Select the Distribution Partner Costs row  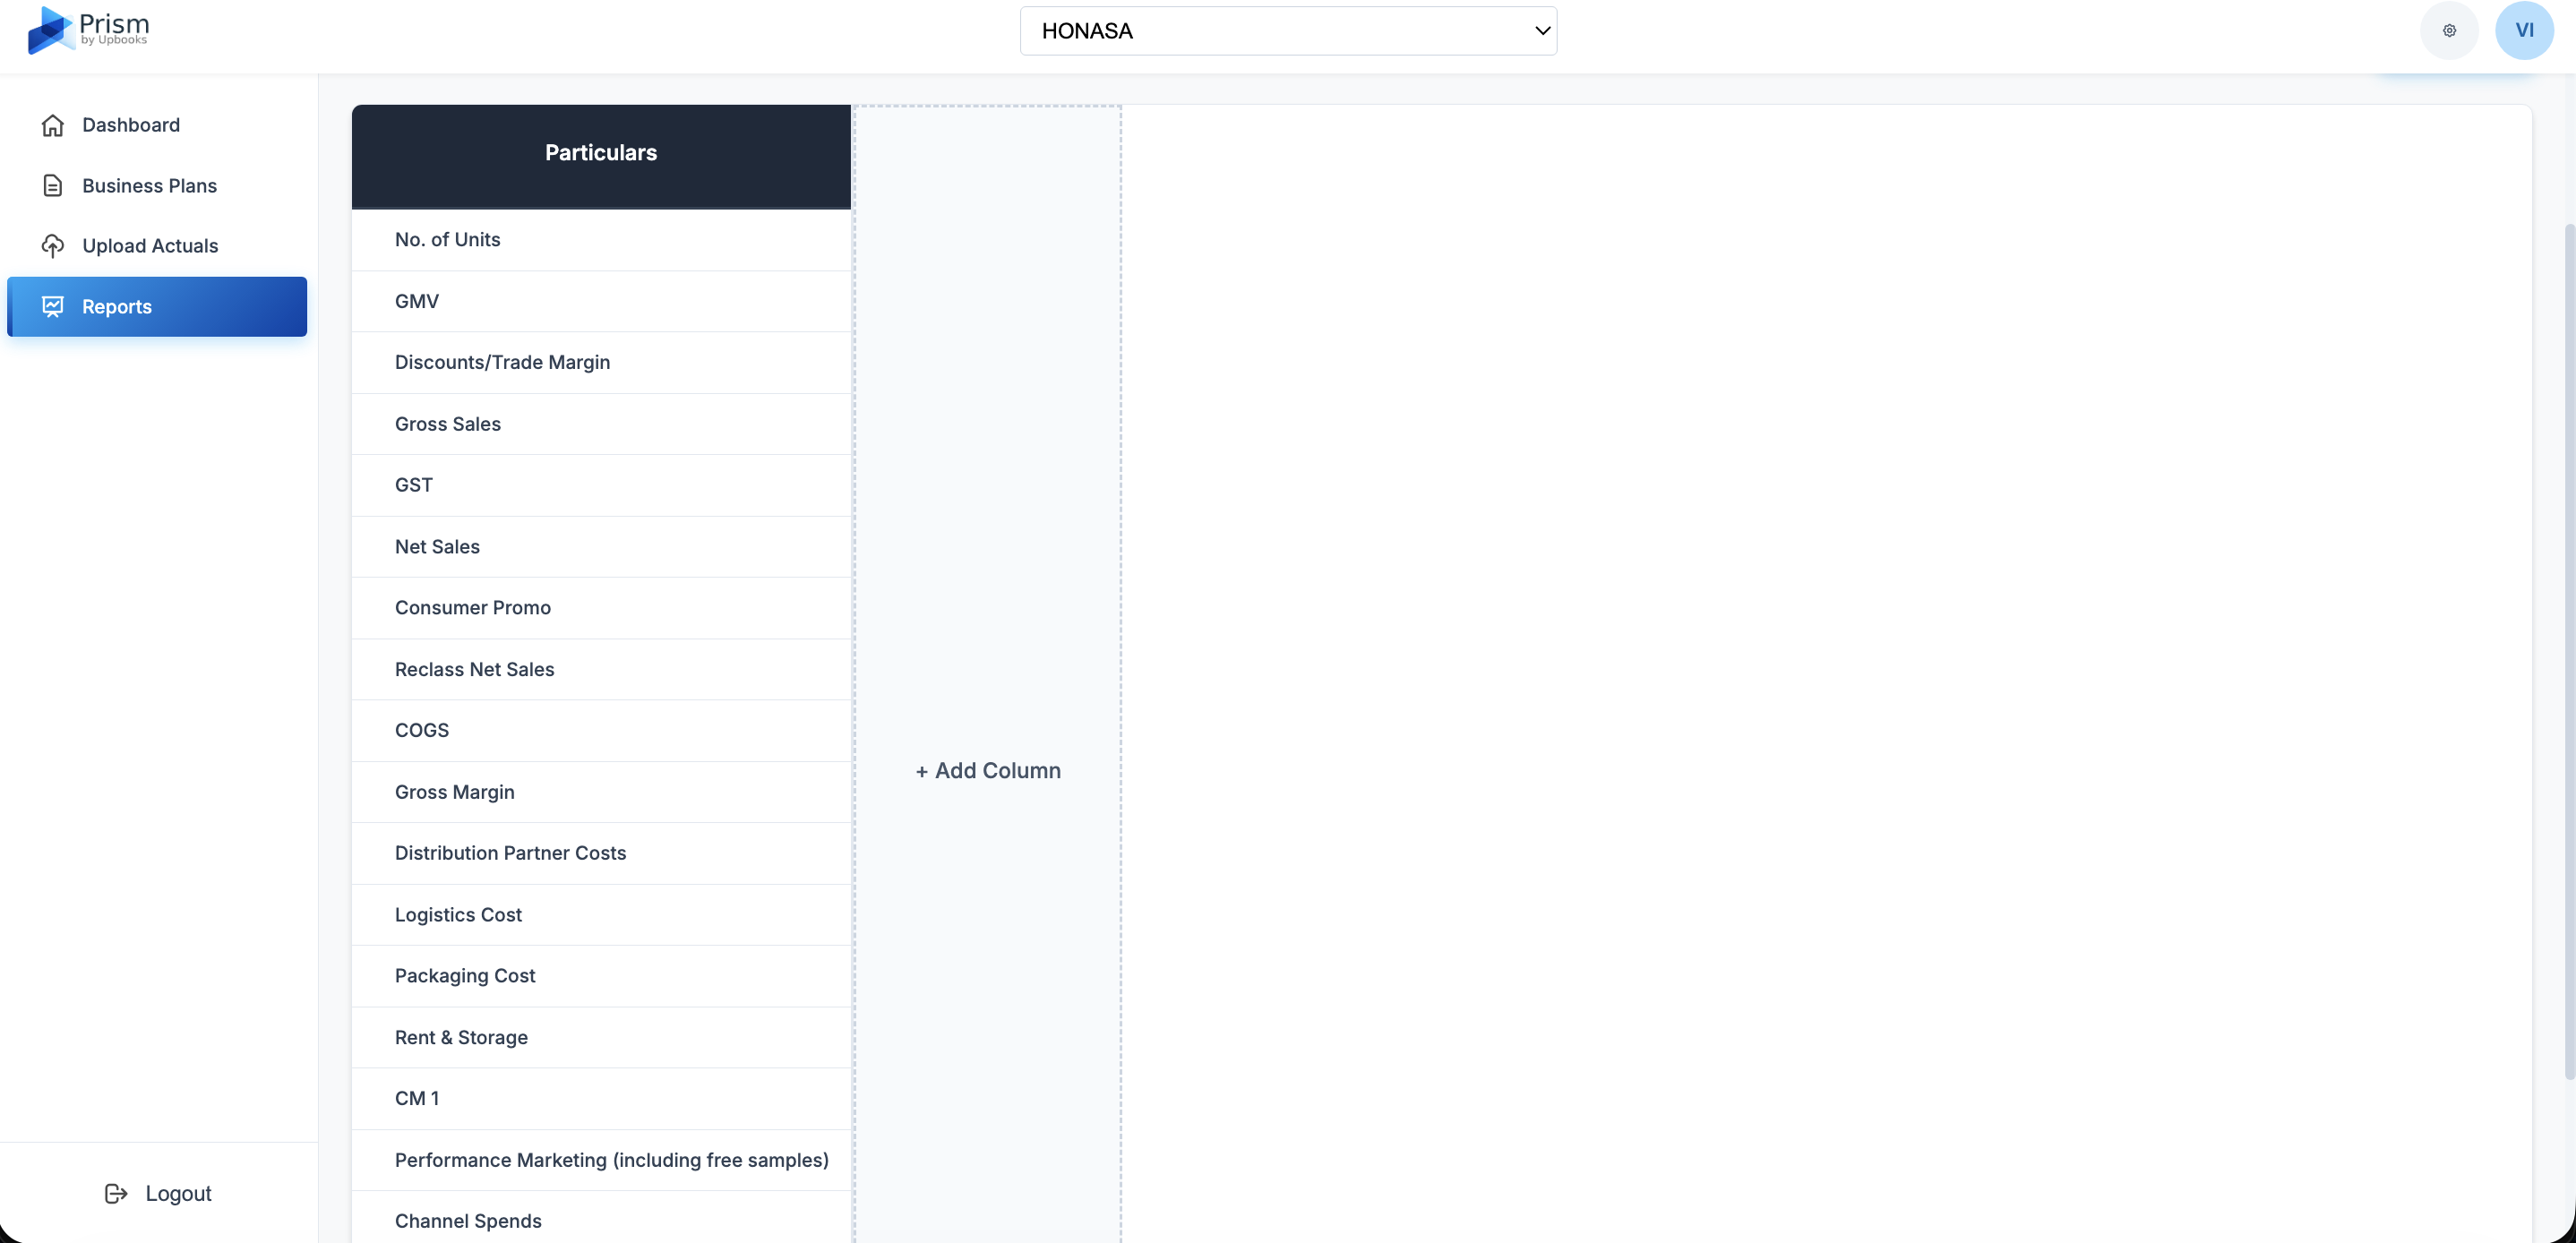click(510, 853)
